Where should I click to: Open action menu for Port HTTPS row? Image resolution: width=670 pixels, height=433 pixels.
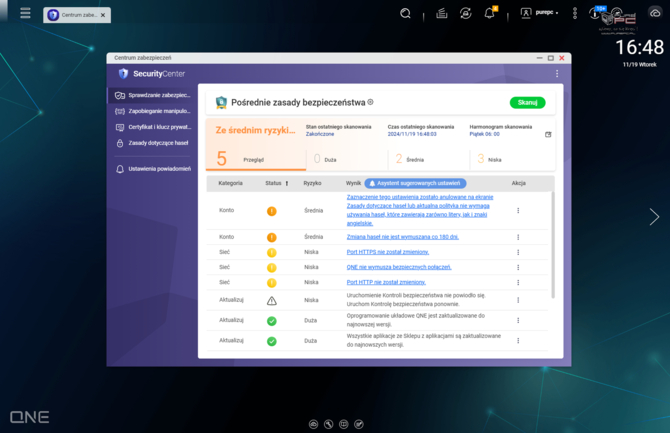tap(518, 252)
